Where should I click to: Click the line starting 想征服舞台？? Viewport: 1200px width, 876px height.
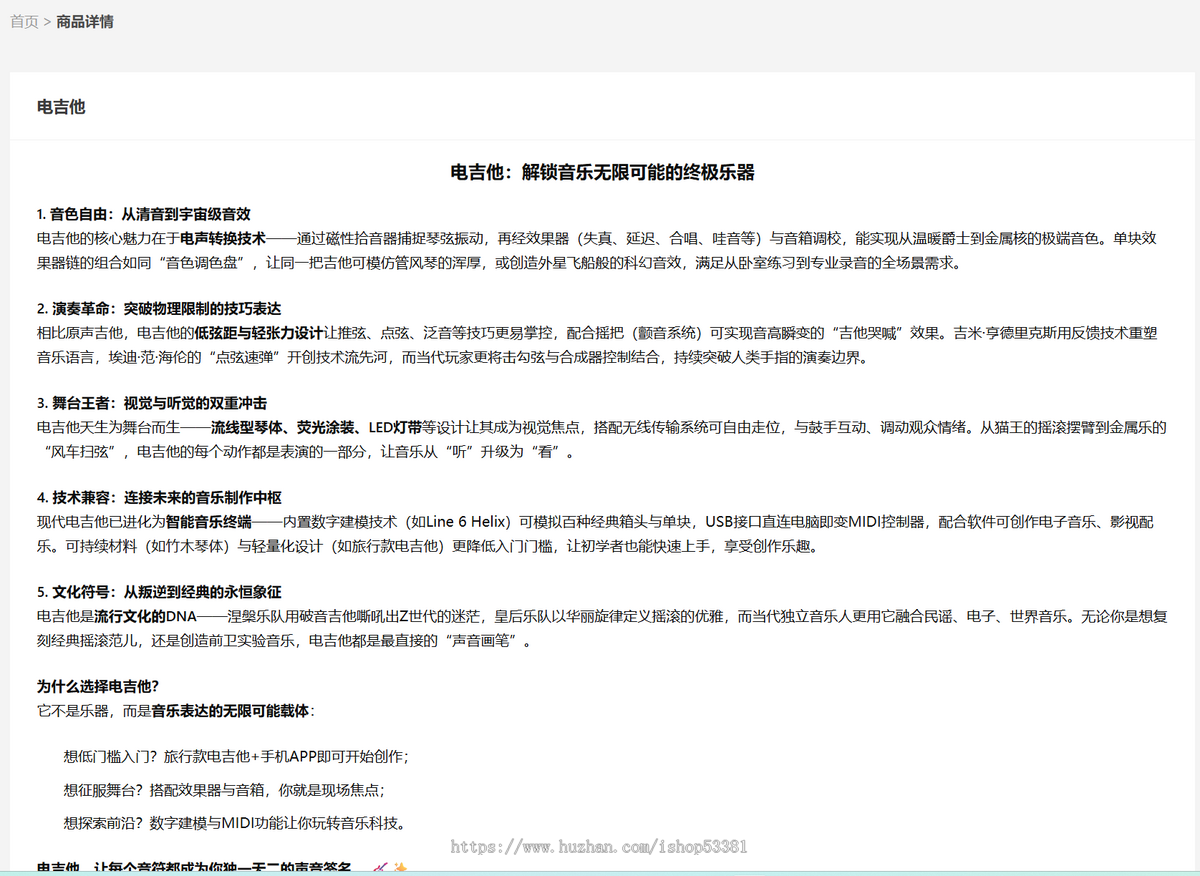coord(224,790)
